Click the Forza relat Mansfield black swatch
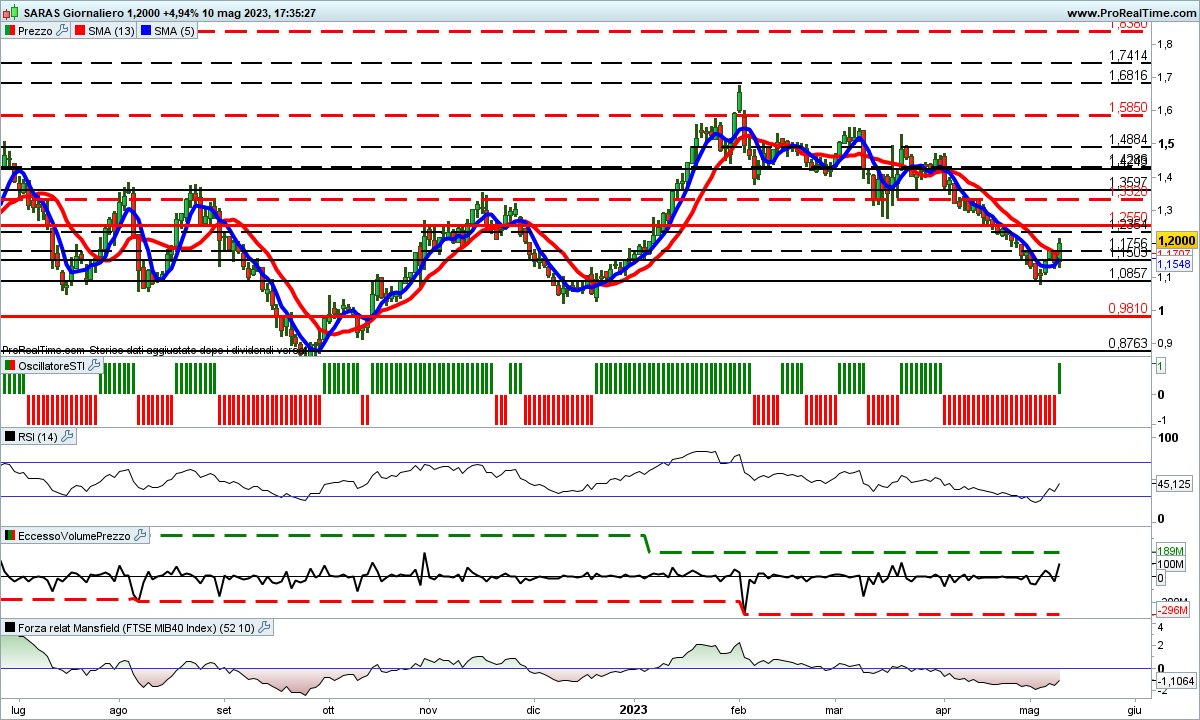Viewport: 1200px width, 720px height. [10, 627]
